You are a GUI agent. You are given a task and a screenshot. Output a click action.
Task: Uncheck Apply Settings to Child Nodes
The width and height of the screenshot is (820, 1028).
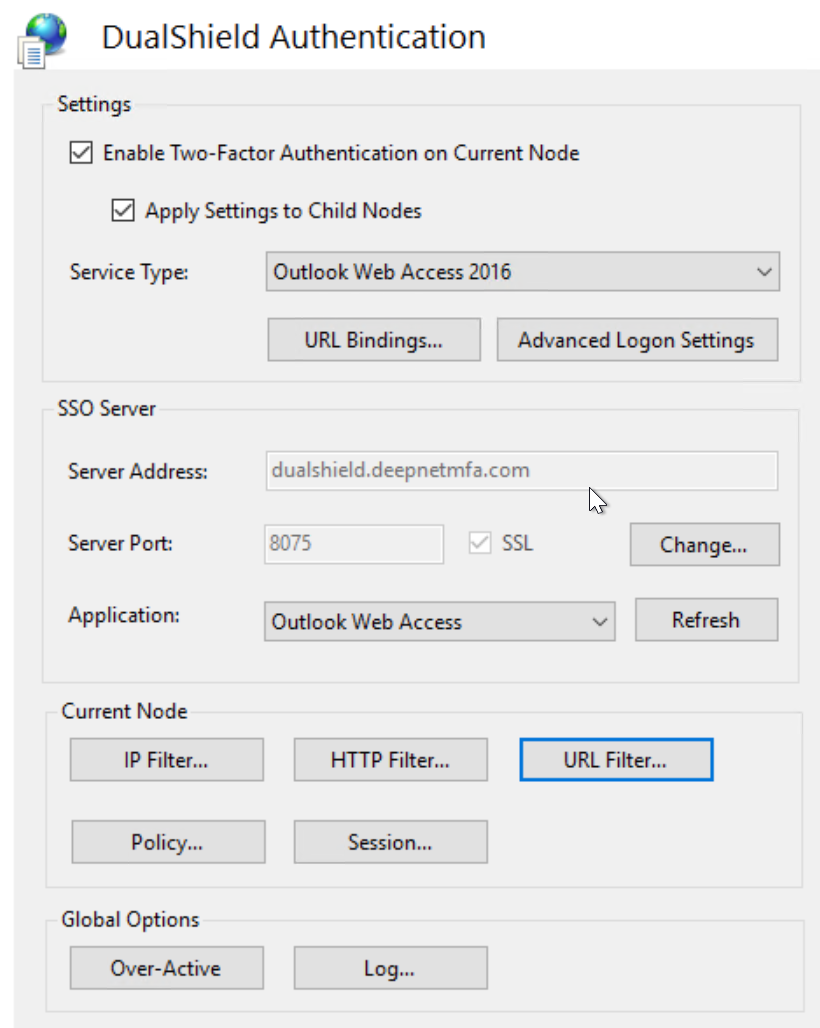pos(122,211)
